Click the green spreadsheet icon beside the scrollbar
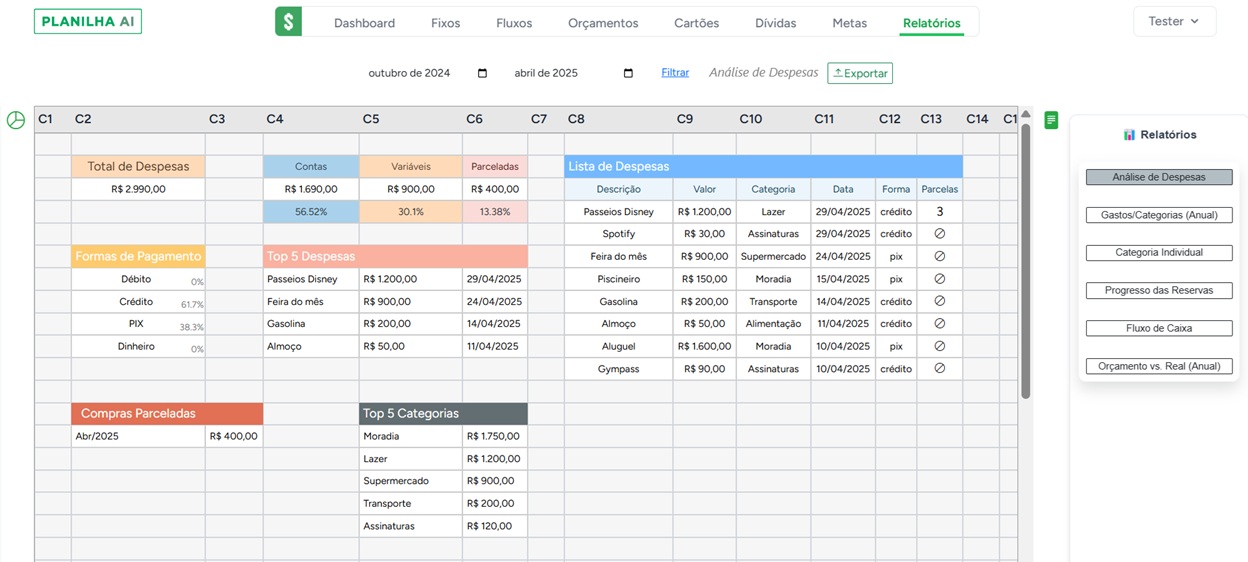The width and height of the screenshot is (1248, 562). click(1051, 120)
